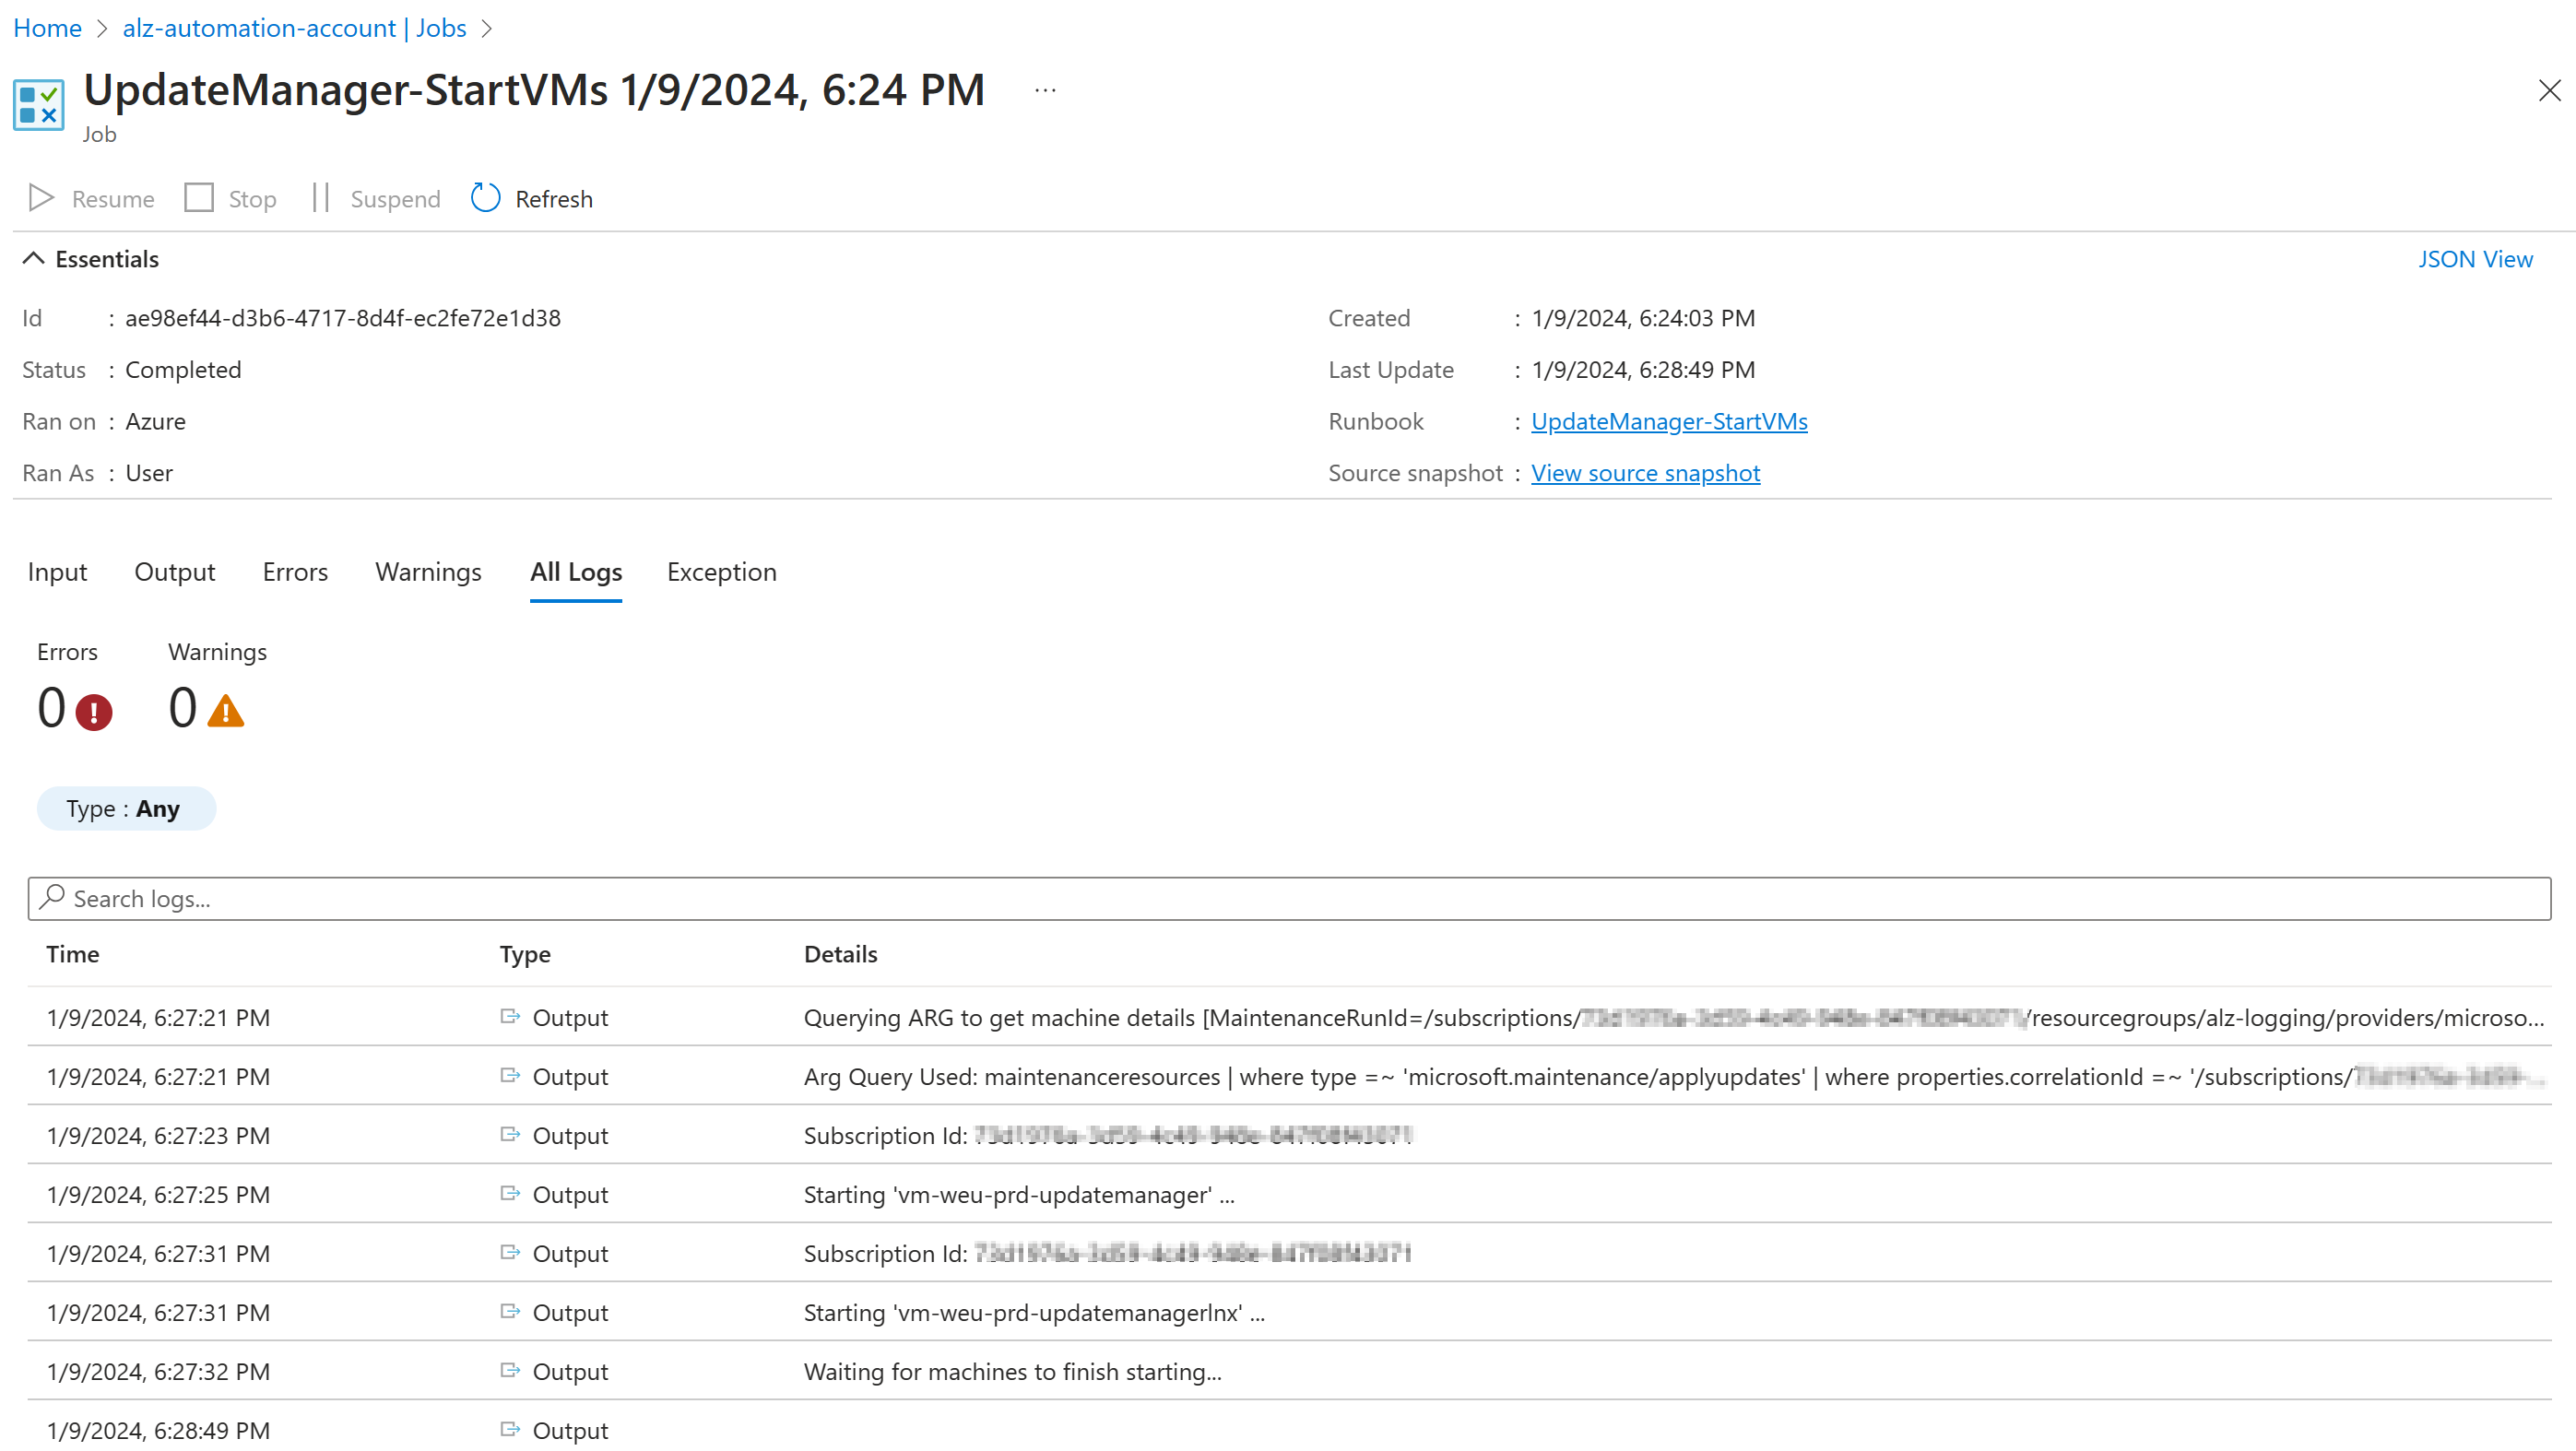Click inside the Search logs field

(x=1289, y=898)
